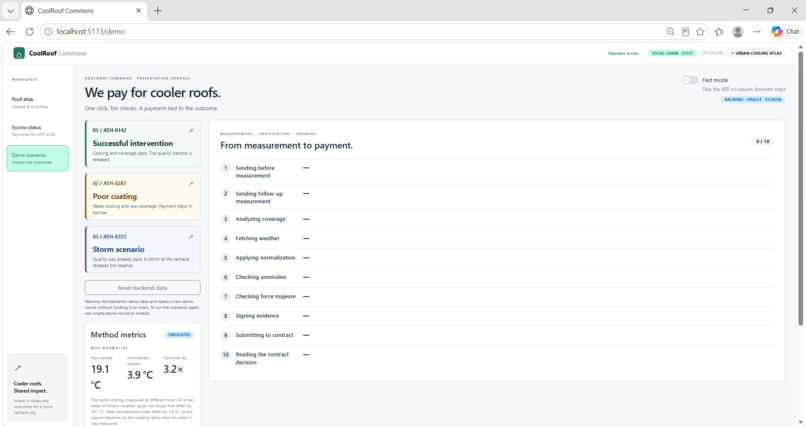Click Operator access link
The width and height of the screenshot is (806, 427).
(x=623, y=53)
